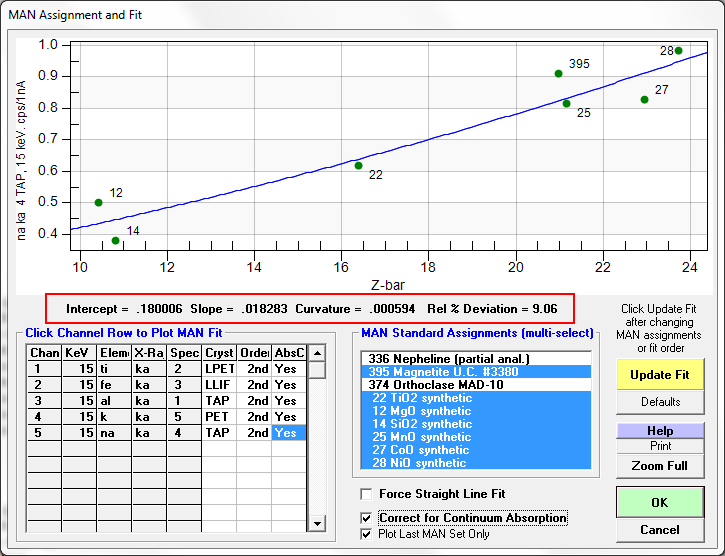Deselect 27 CoO synthetic standard
This screenshot has width=725, height=556.
pyautogui.click(x=475, y=449)
